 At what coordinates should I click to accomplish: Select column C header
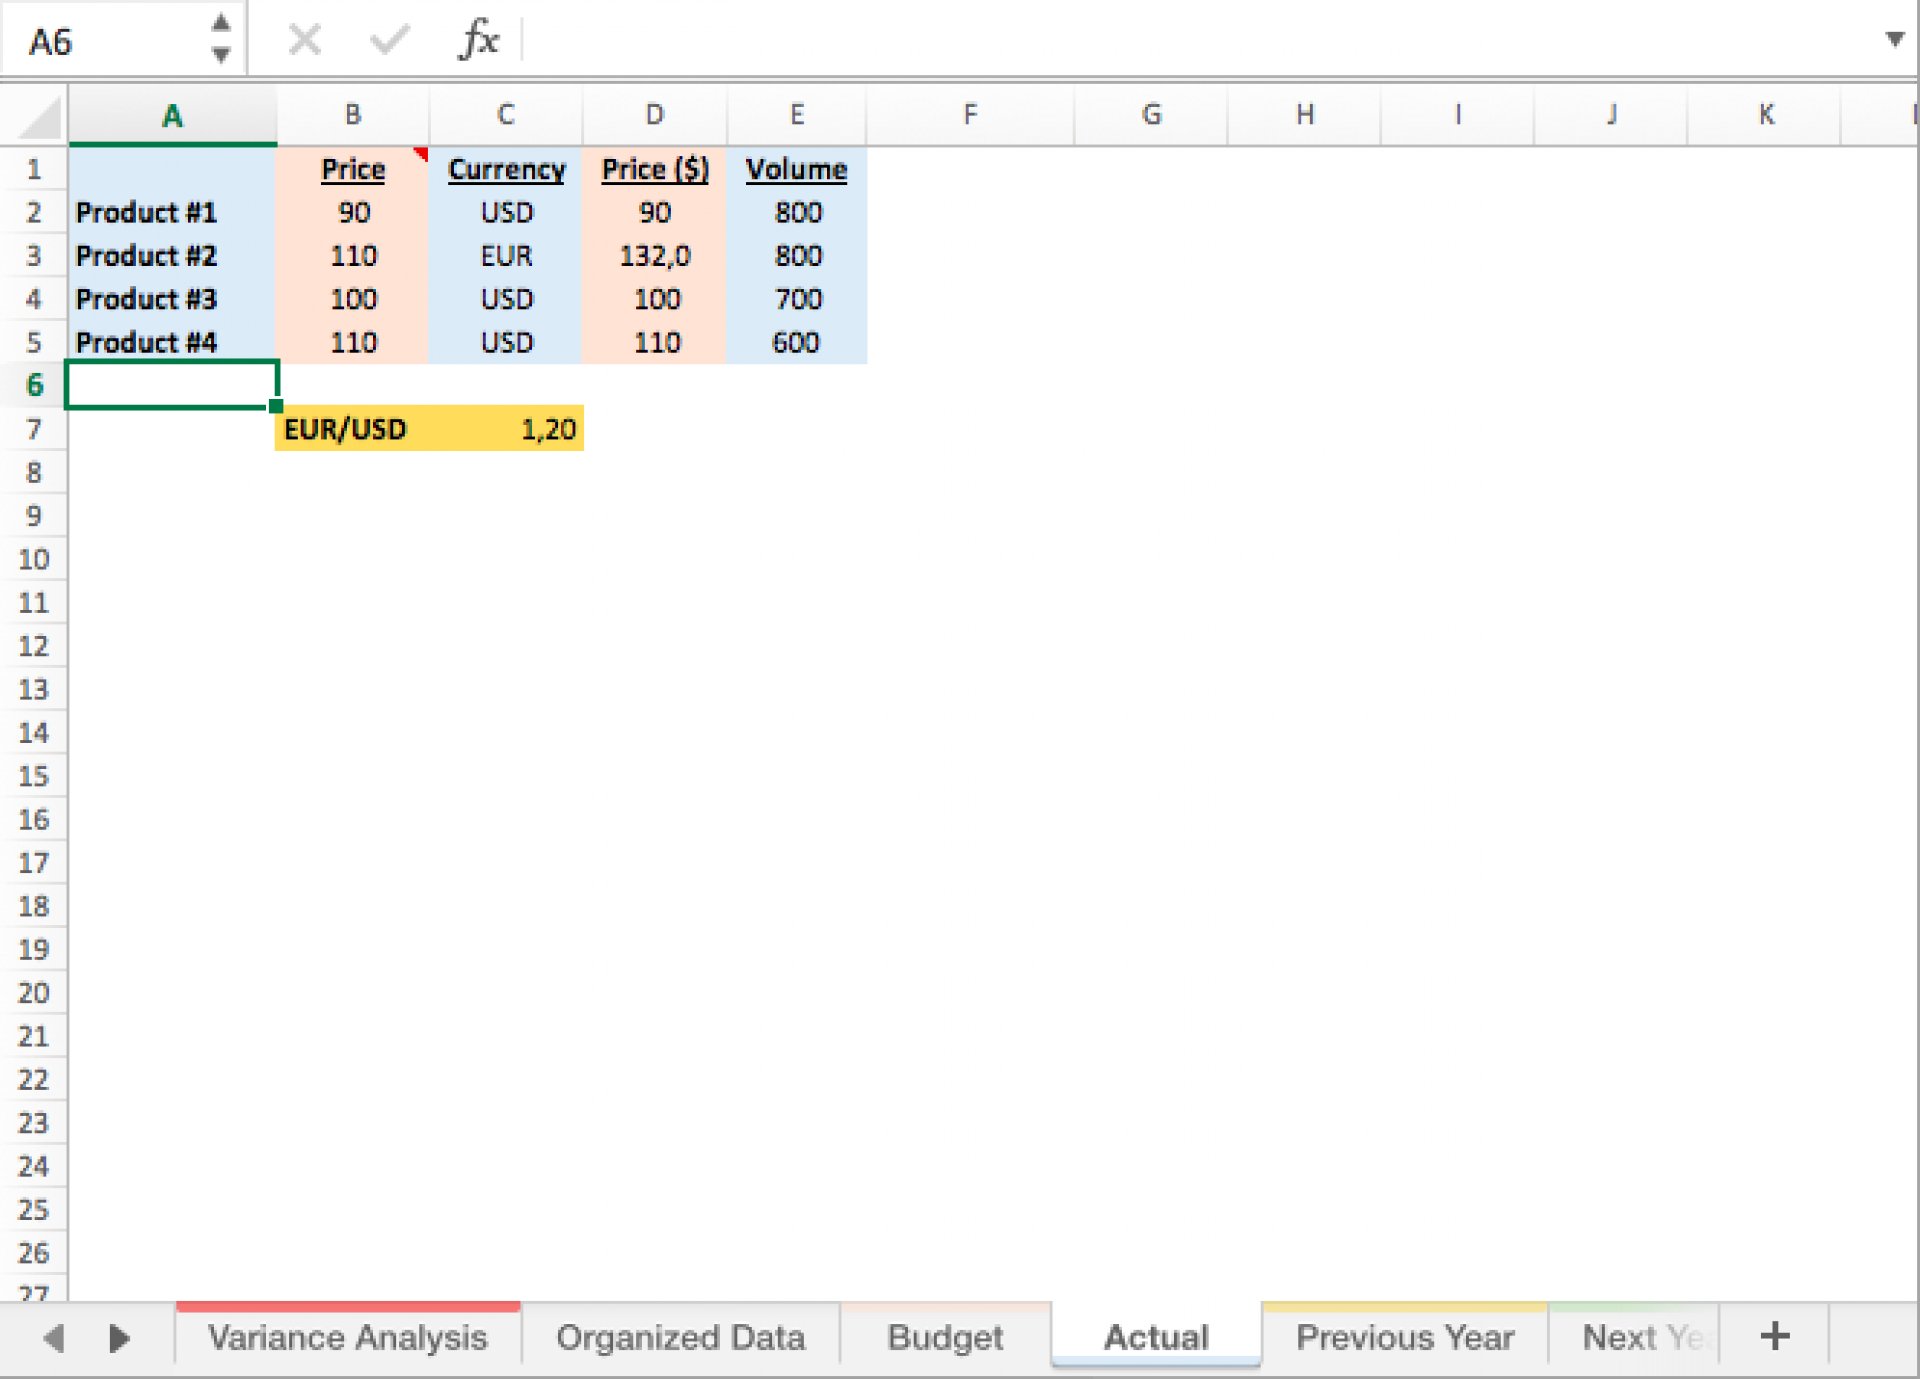(x=506, y=116)
